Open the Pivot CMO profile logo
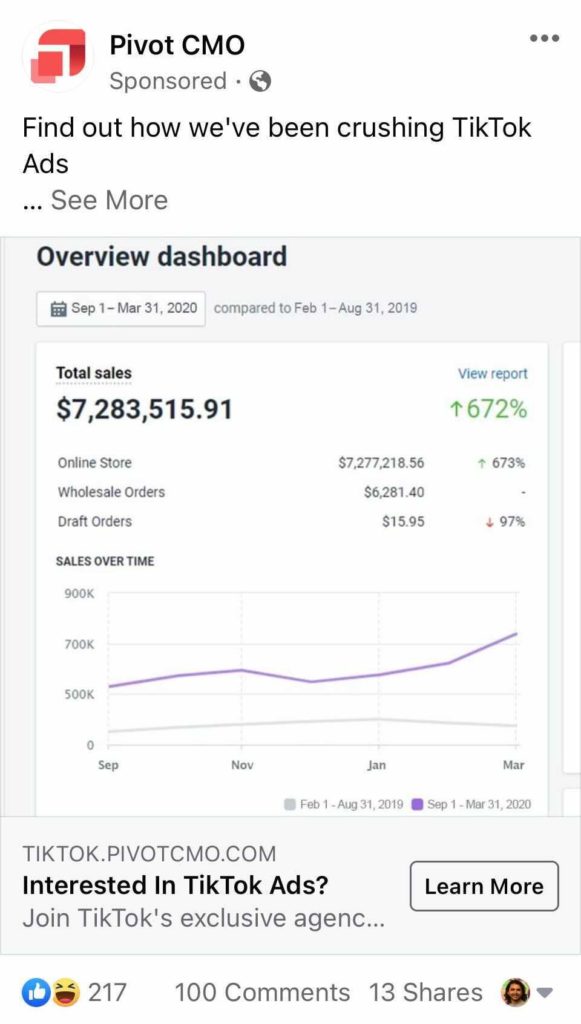 [57, 56]
